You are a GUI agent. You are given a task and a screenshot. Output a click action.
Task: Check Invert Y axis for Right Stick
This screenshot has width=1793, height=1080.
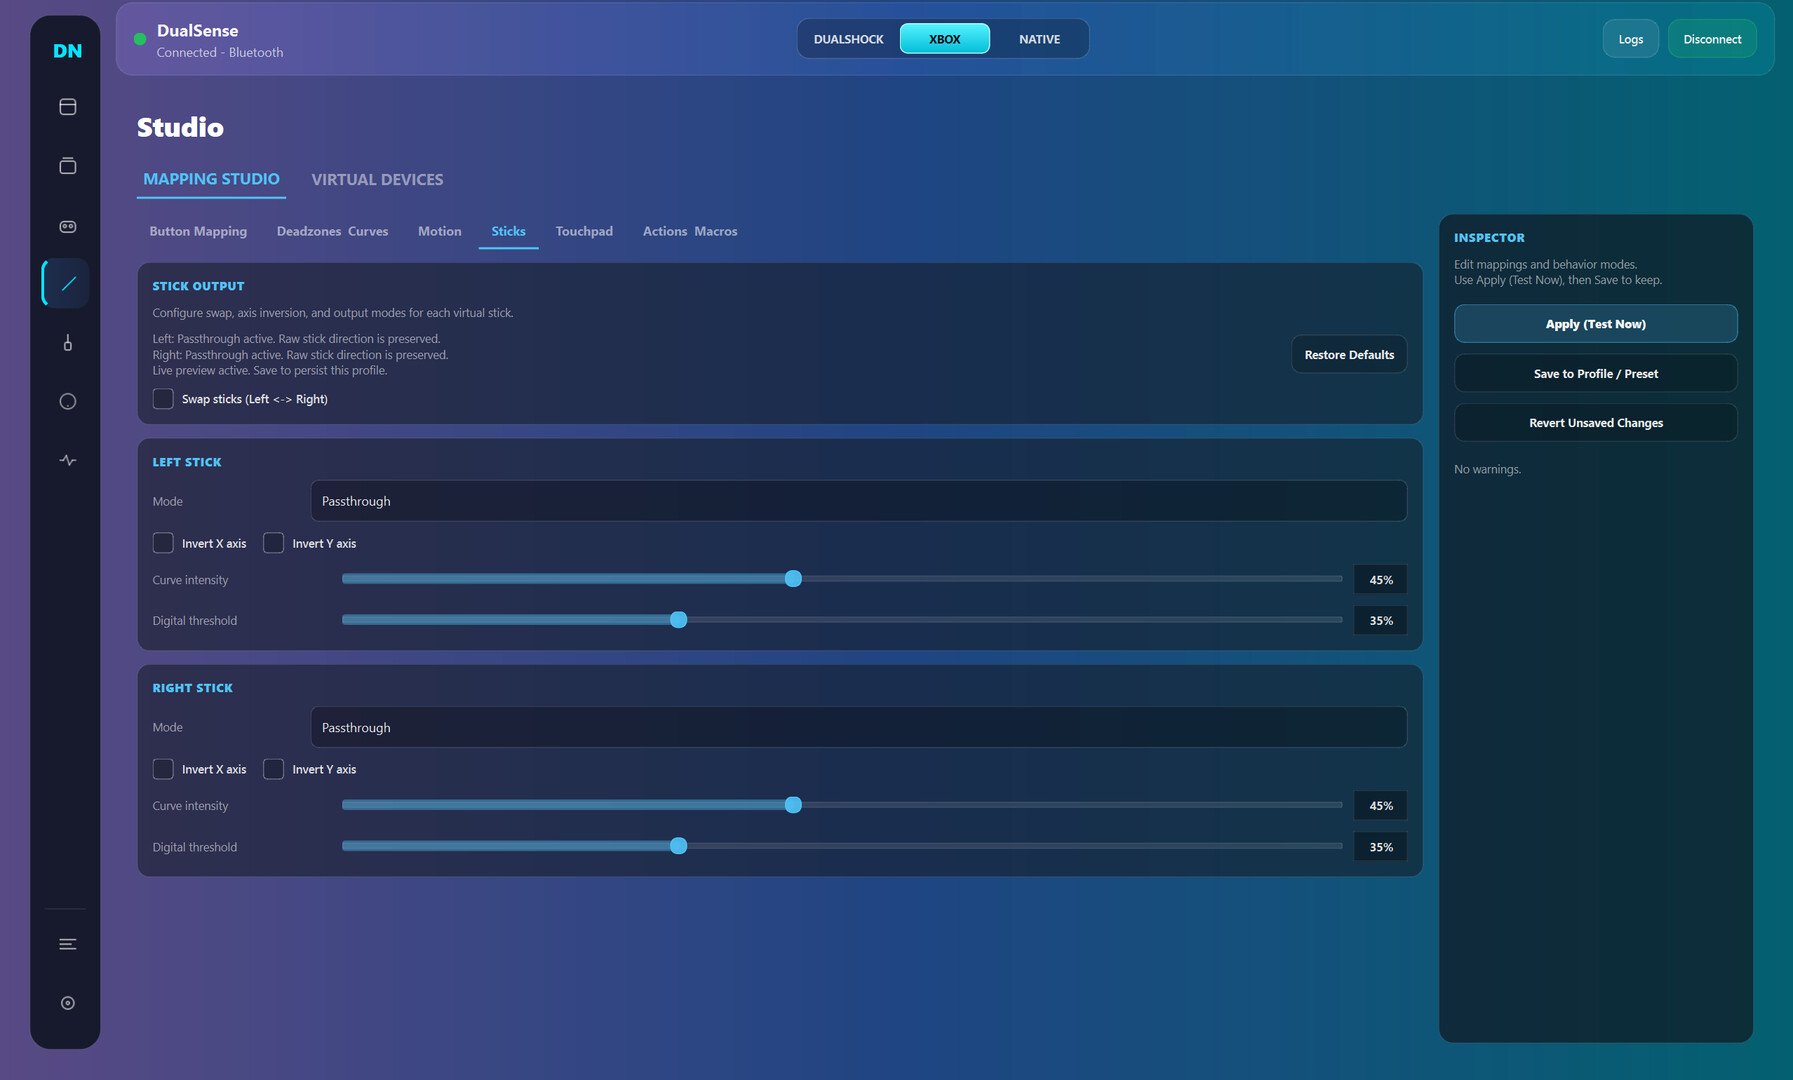point(273,769)
